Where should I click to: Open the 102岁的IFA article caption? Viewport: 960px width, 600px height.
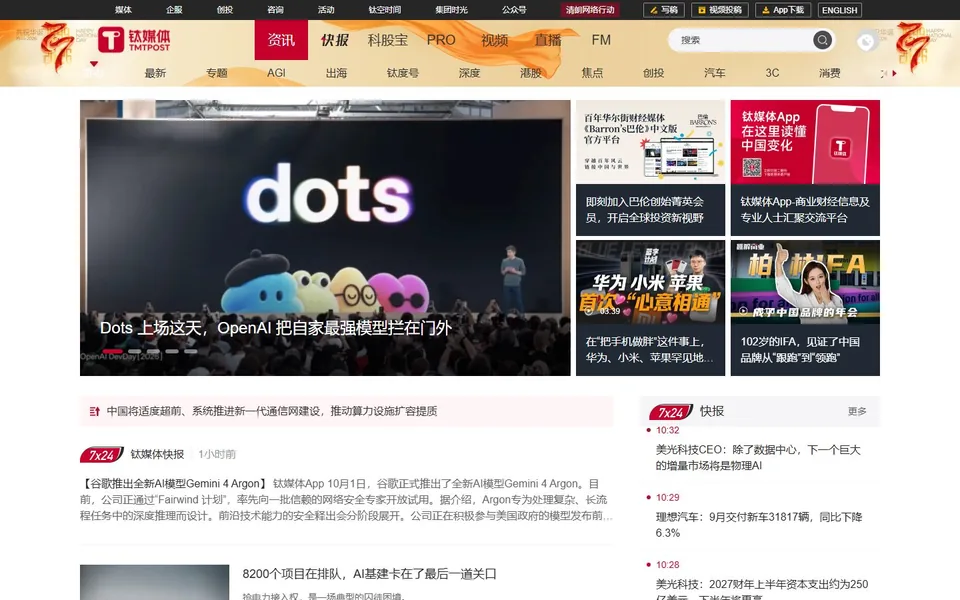800,350
